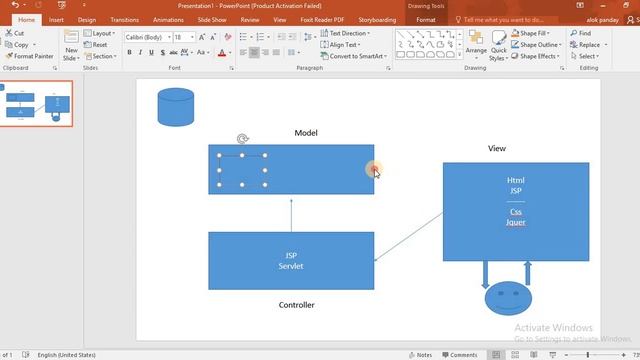
Task: Center align text
Action: coord(254,52)
